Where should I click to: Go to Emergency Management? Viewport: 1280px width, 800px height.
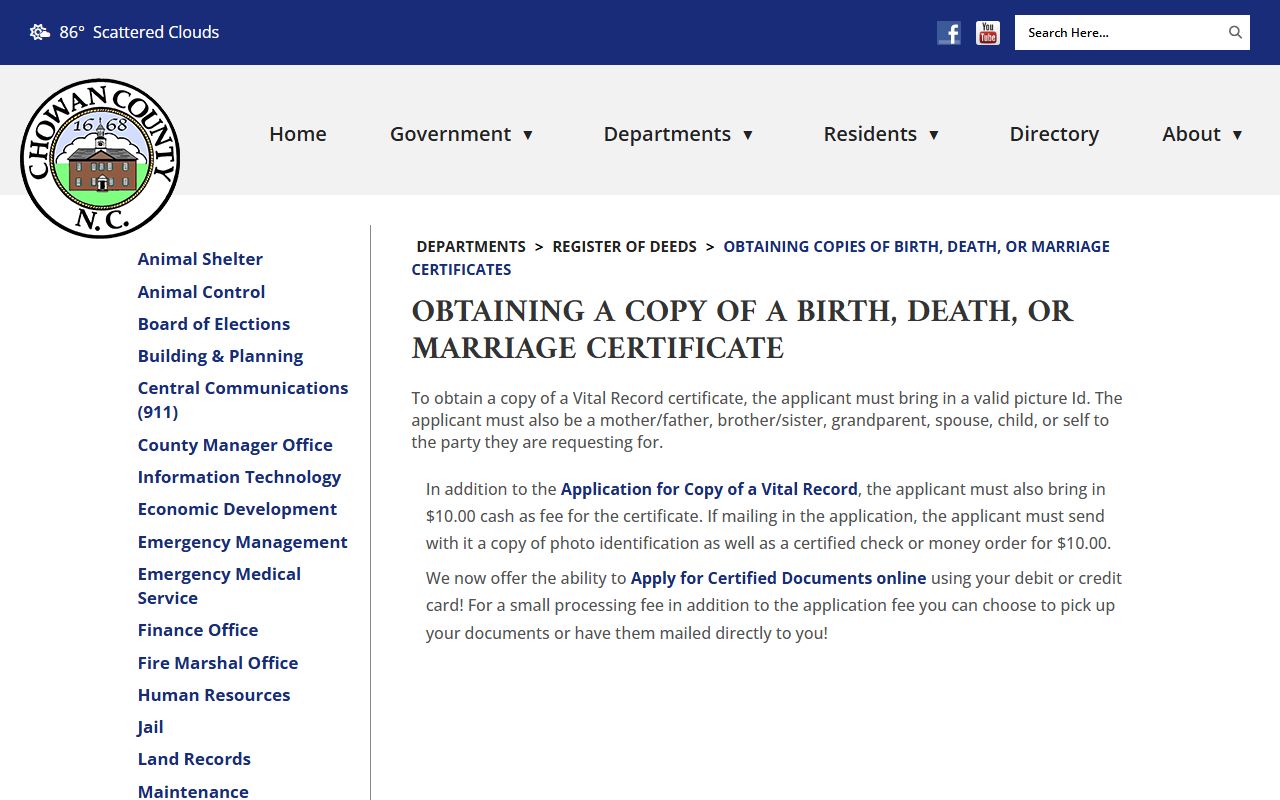point(242,542)
